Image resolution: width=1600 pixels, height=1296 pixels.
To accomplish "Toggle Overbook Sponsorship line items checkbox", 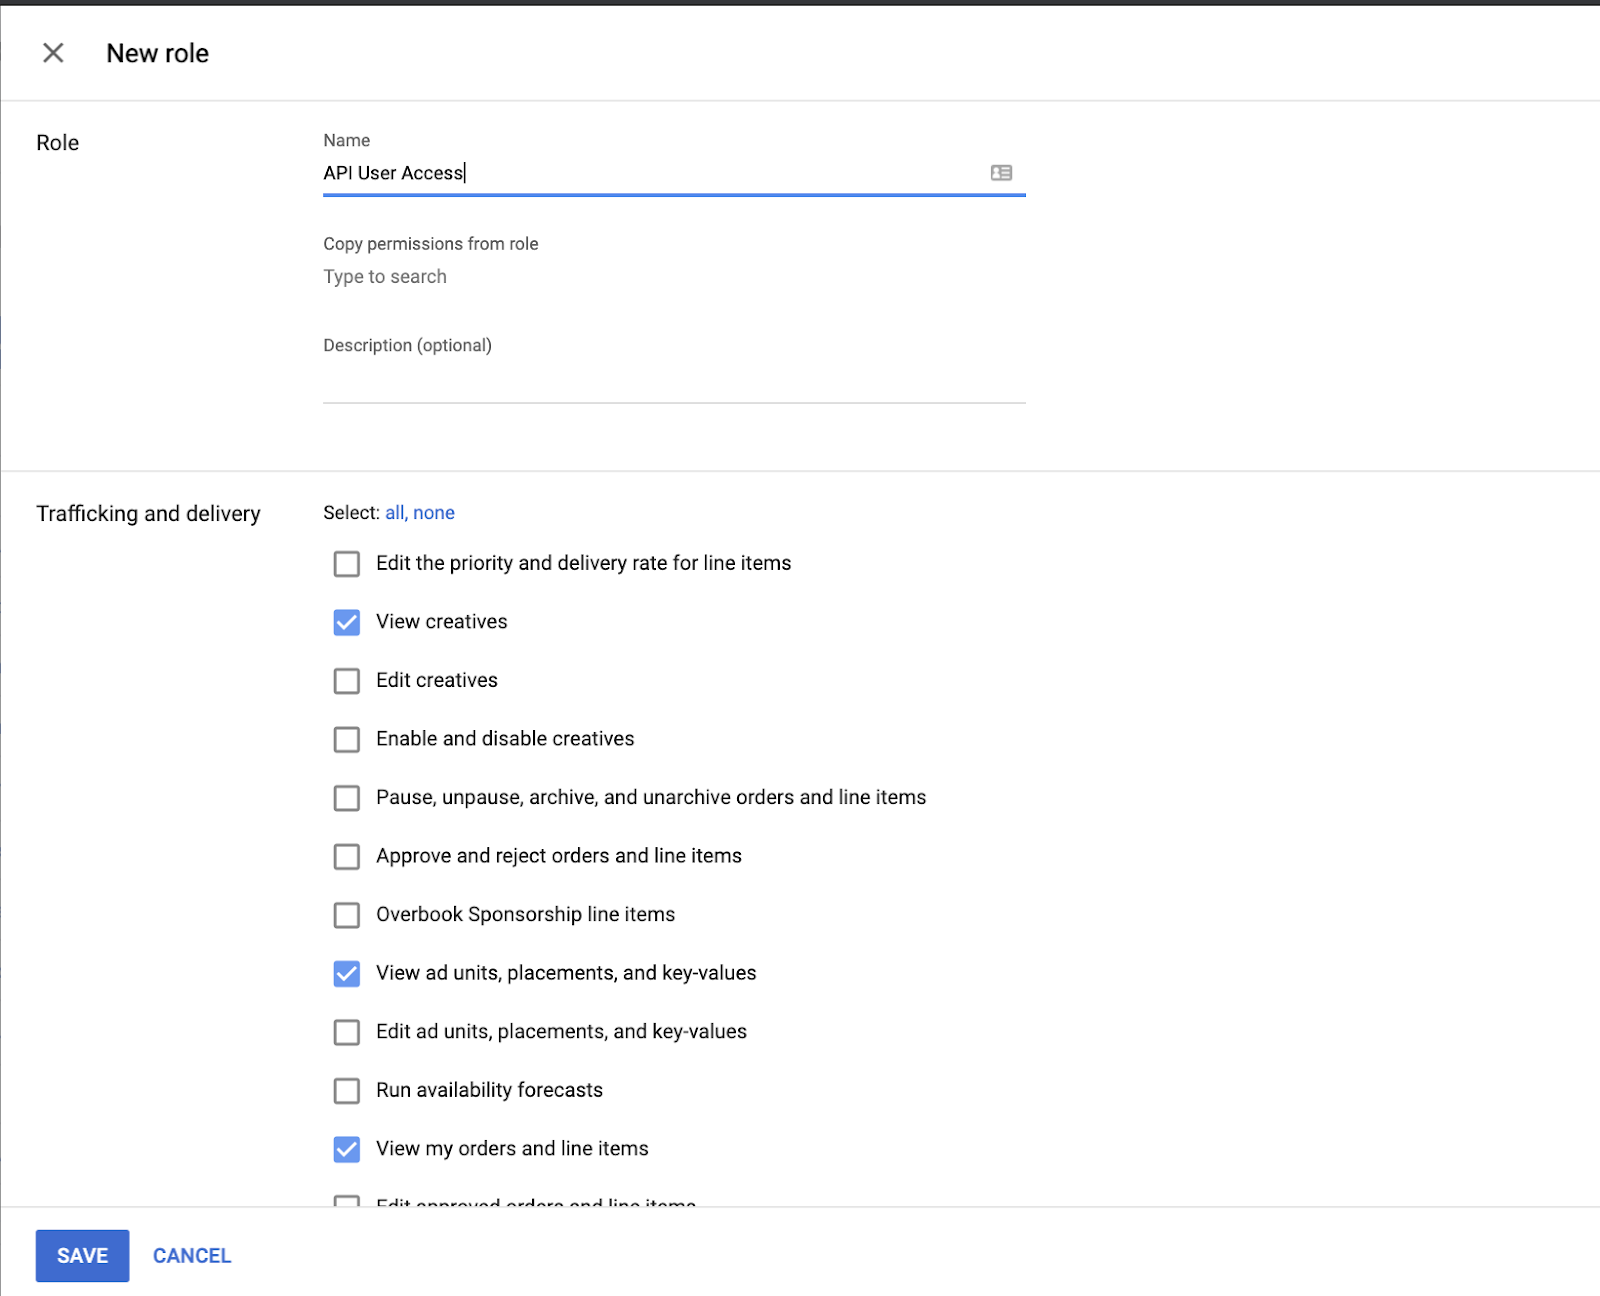I will (347, 915).
